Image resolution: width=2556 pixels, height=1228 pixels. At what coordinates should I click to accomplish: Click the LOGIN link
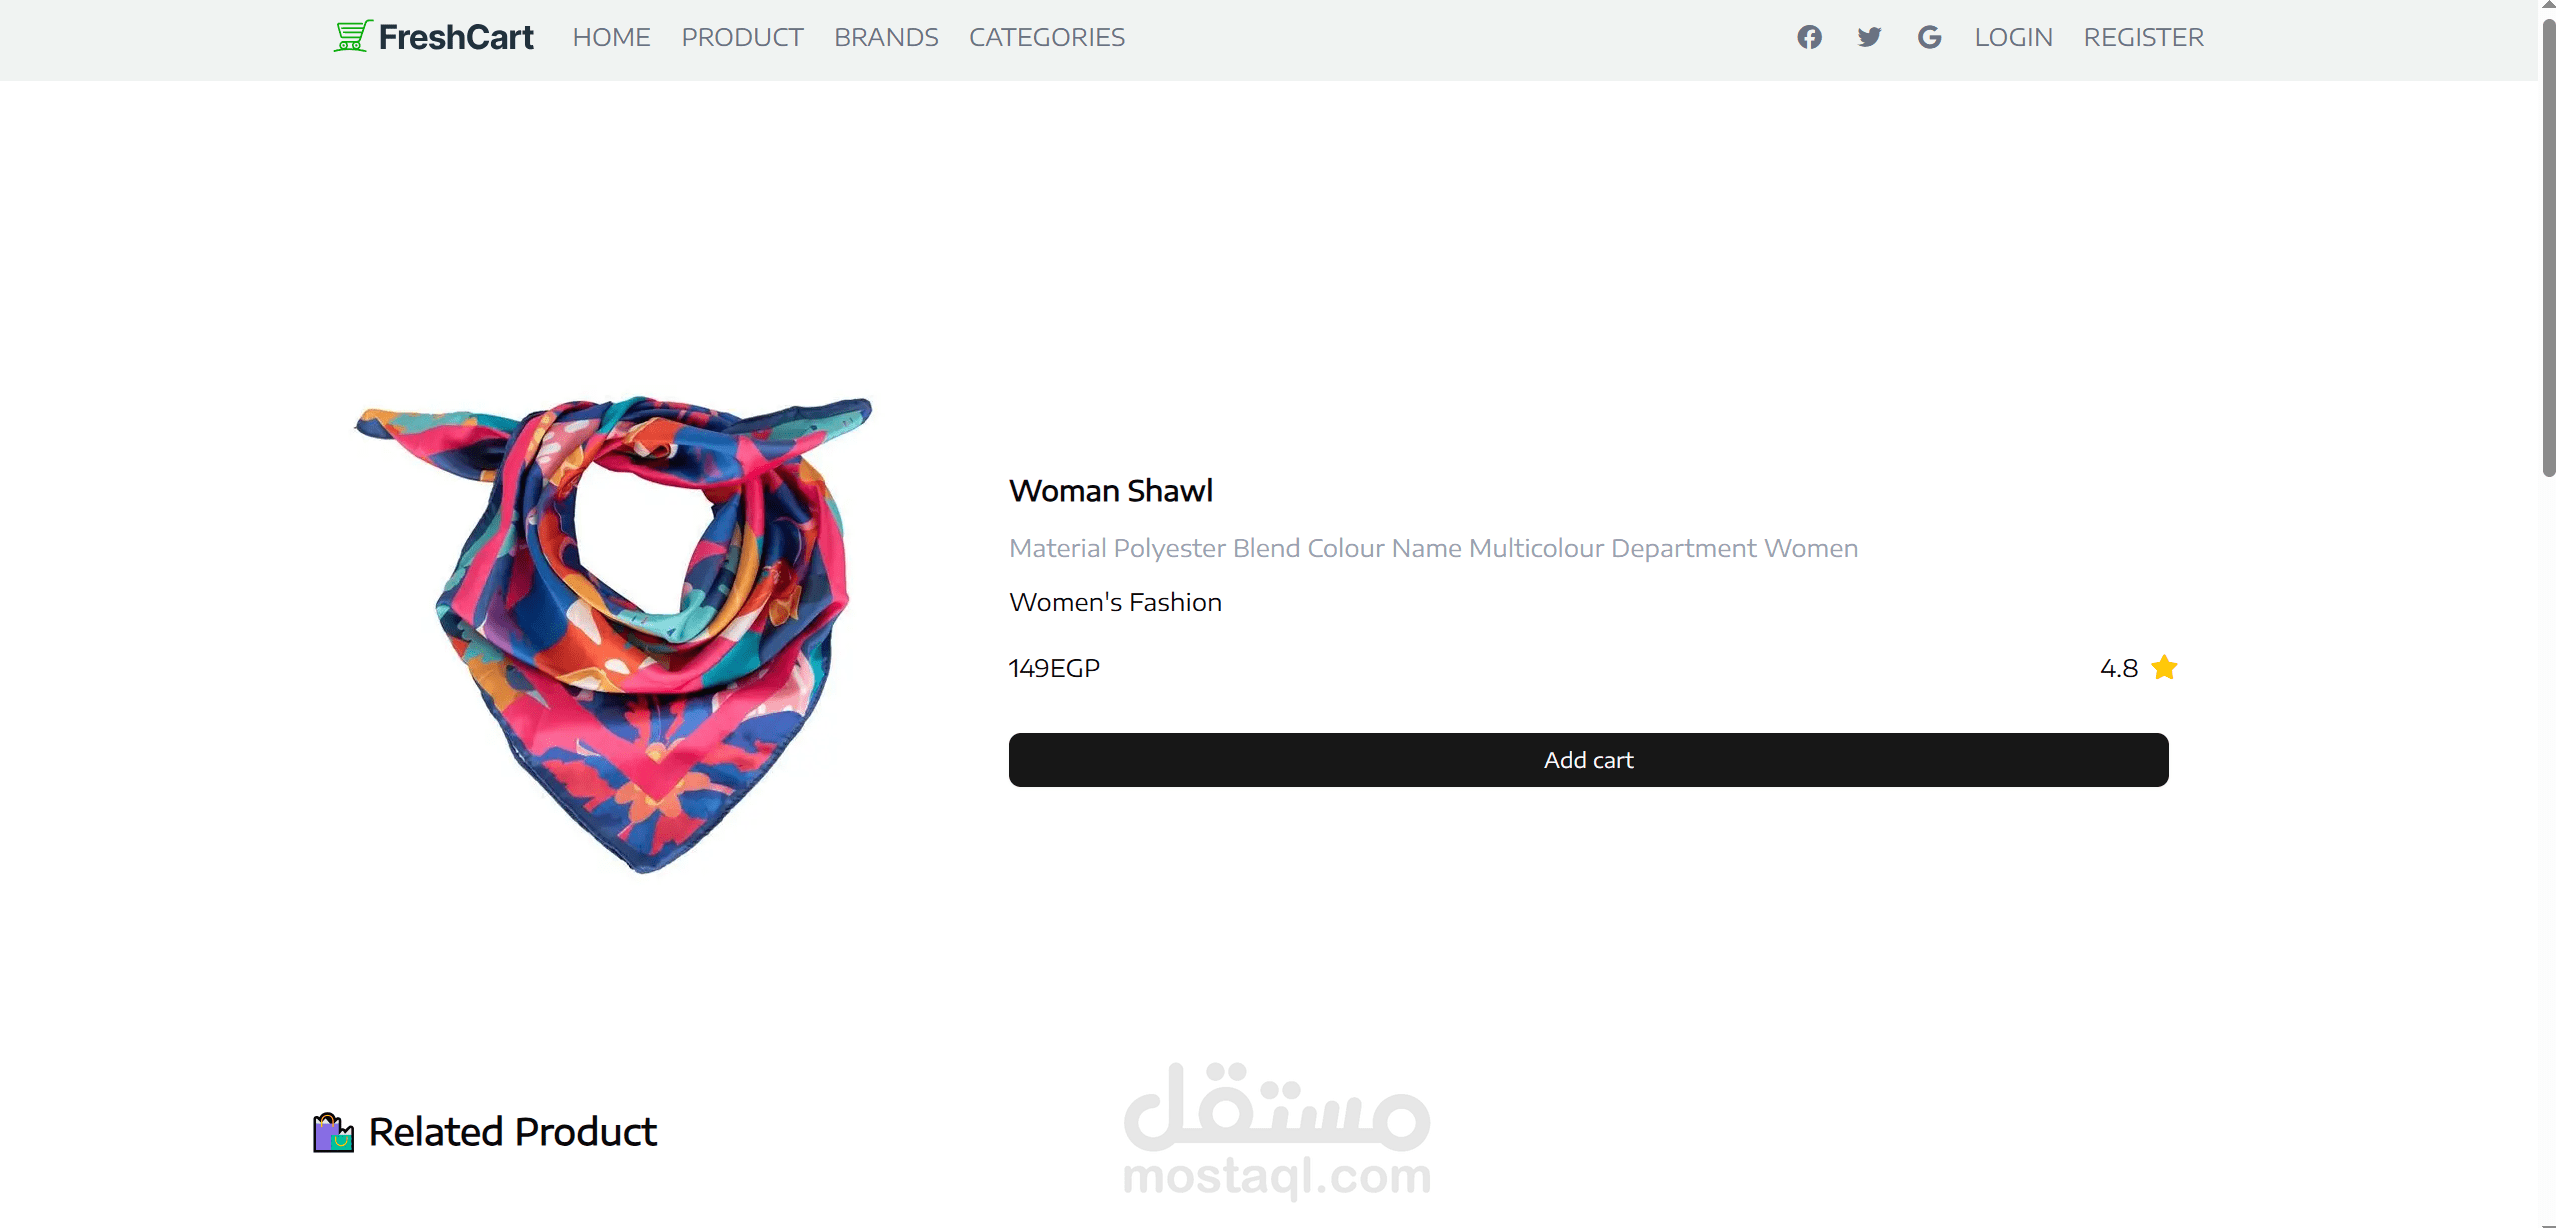2013,37
